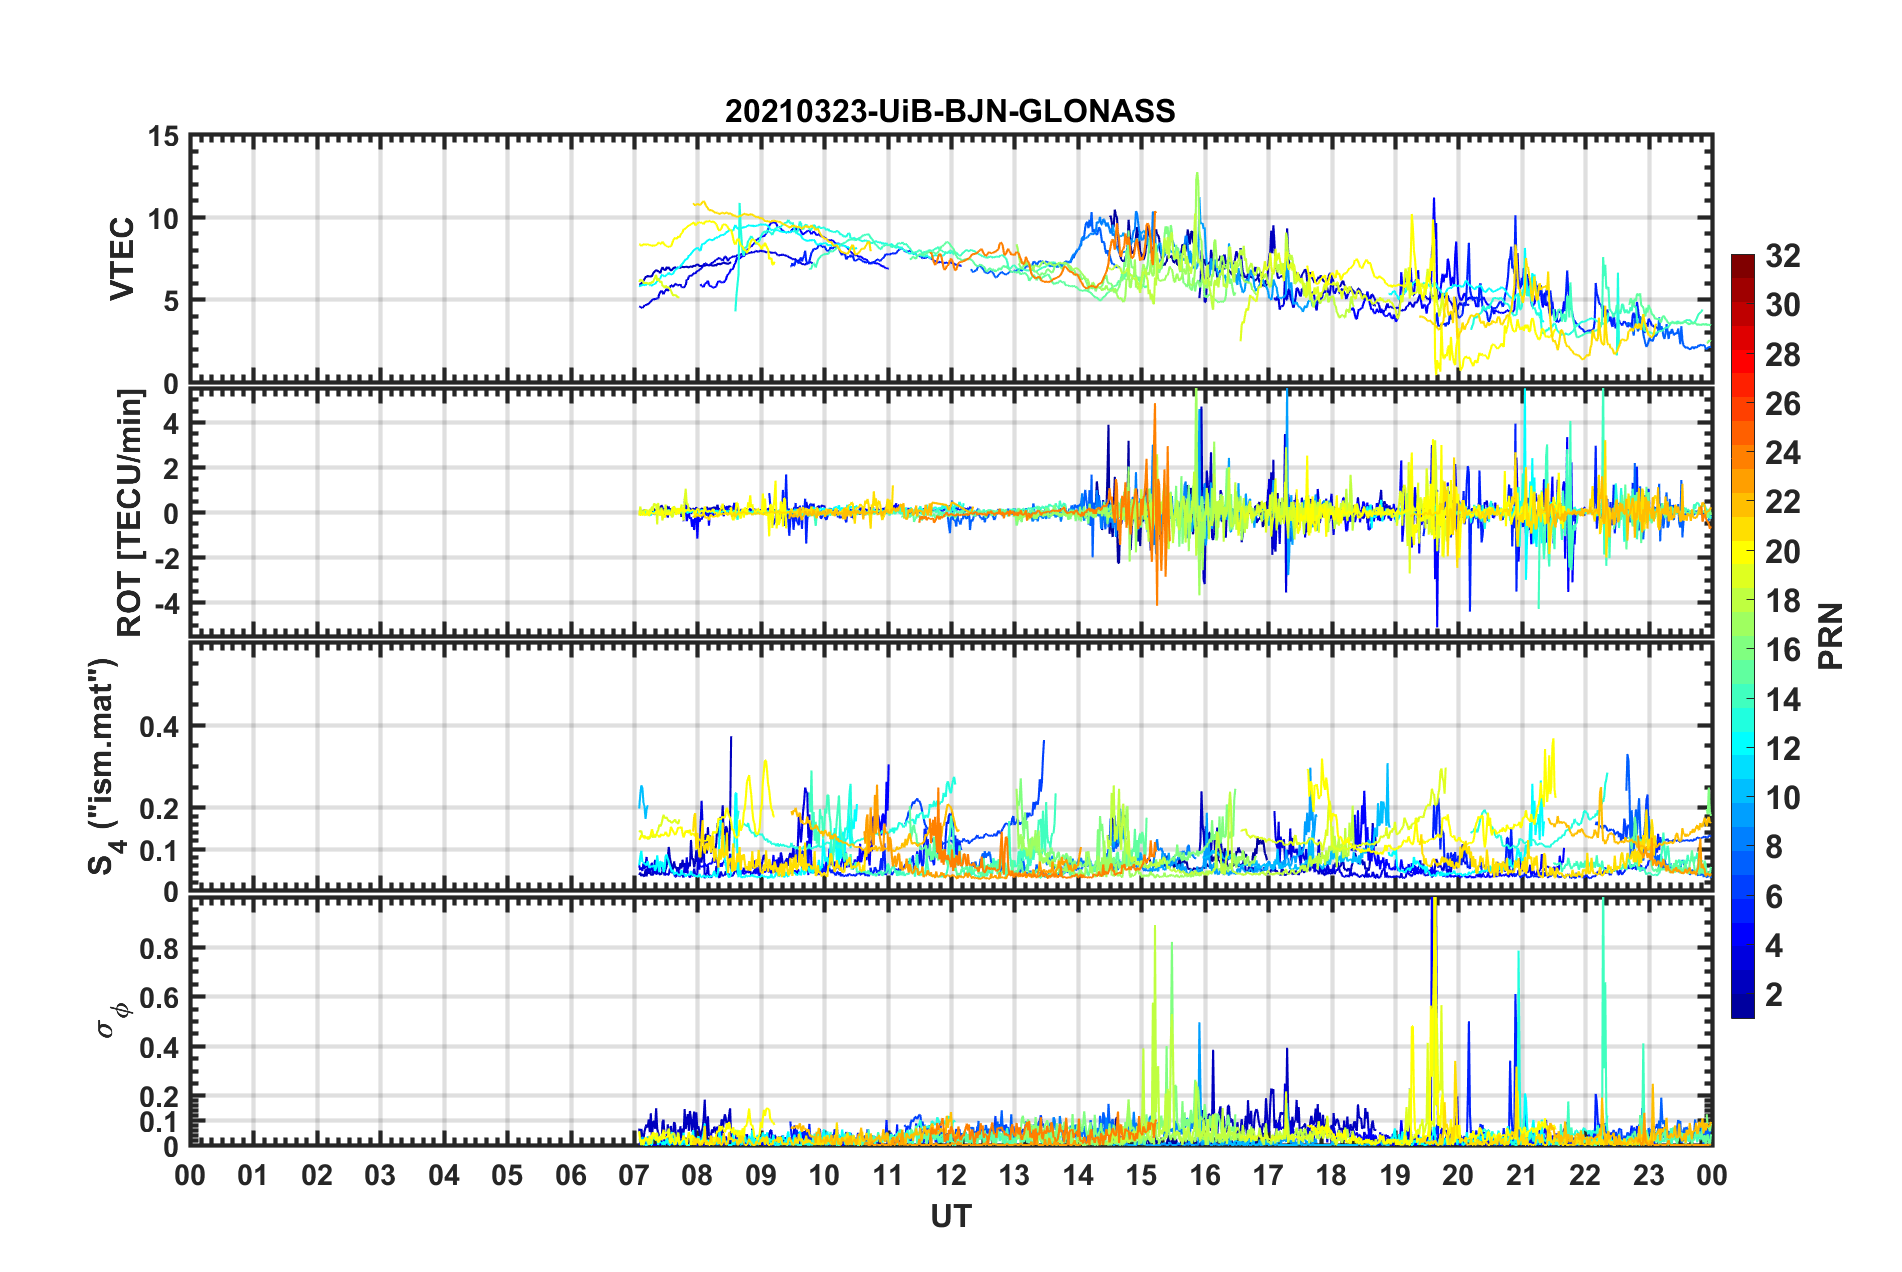Click the ROT tick label -4
Image resolution: width=1902 pixels, height=1272 pixels.
pos(167,604)
